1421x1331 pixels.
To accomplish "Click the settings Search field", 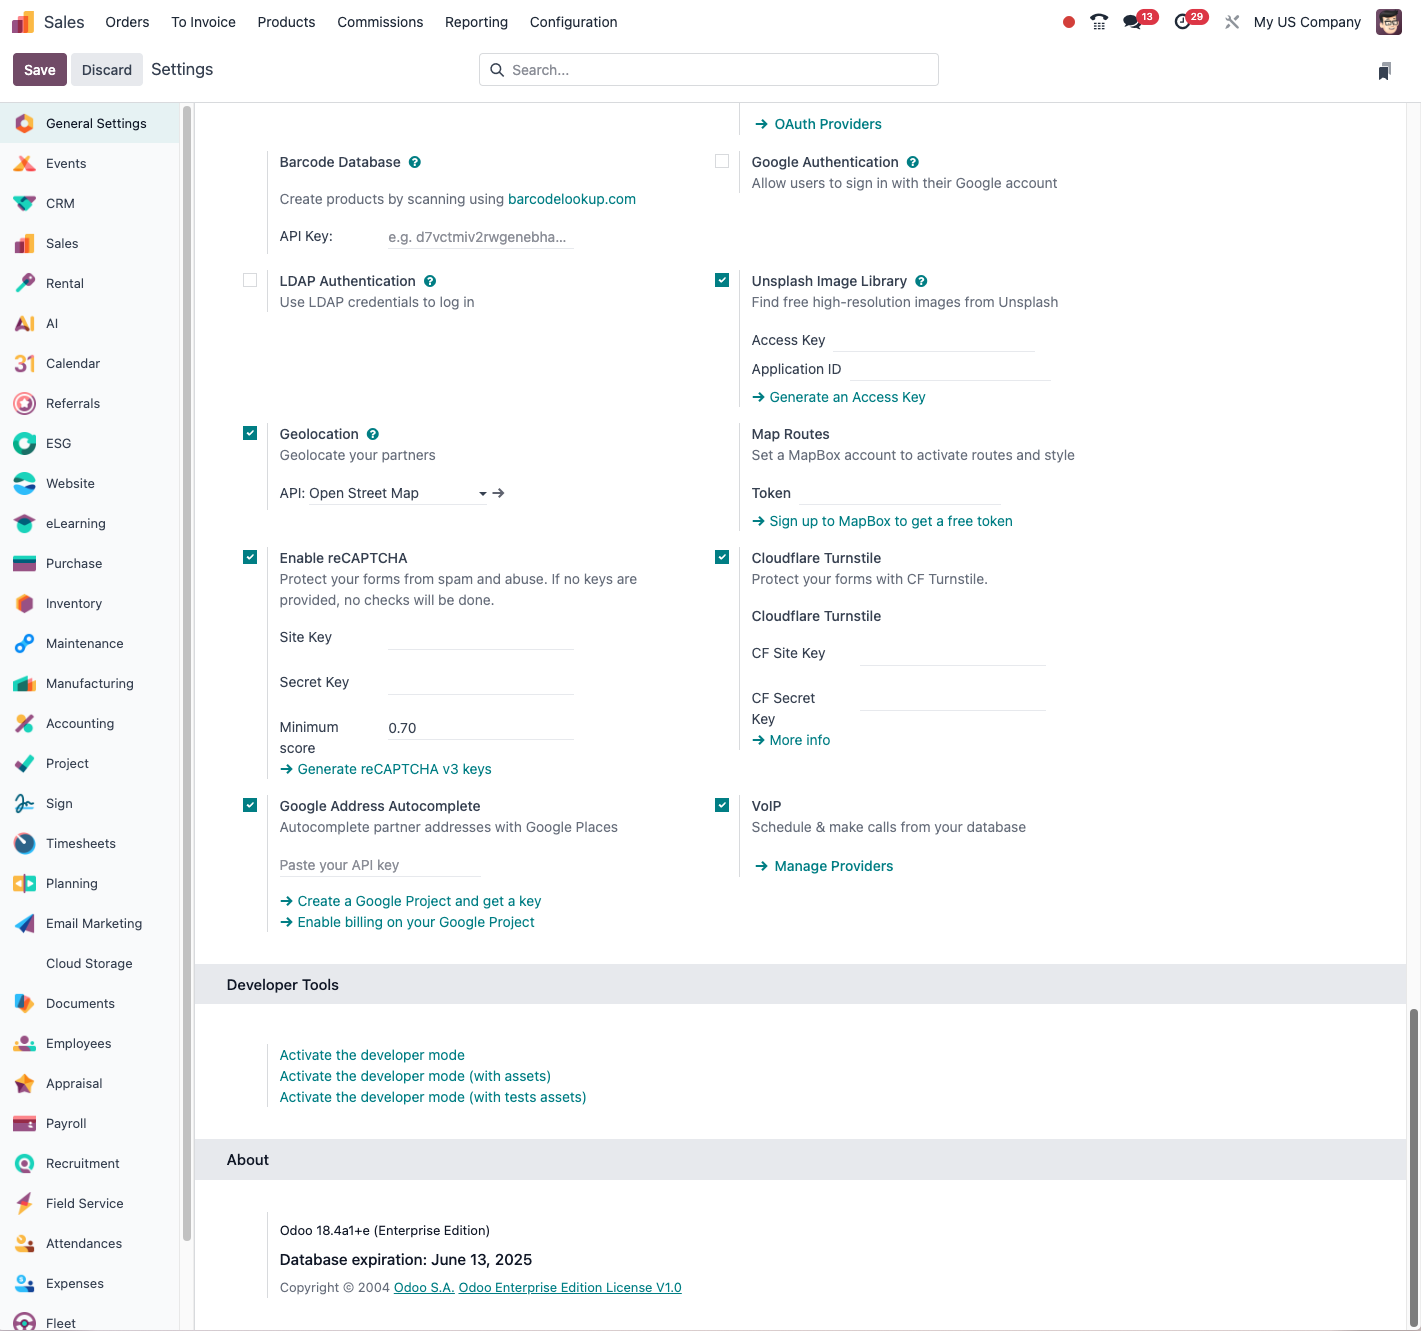I will (x=709, y=70).
